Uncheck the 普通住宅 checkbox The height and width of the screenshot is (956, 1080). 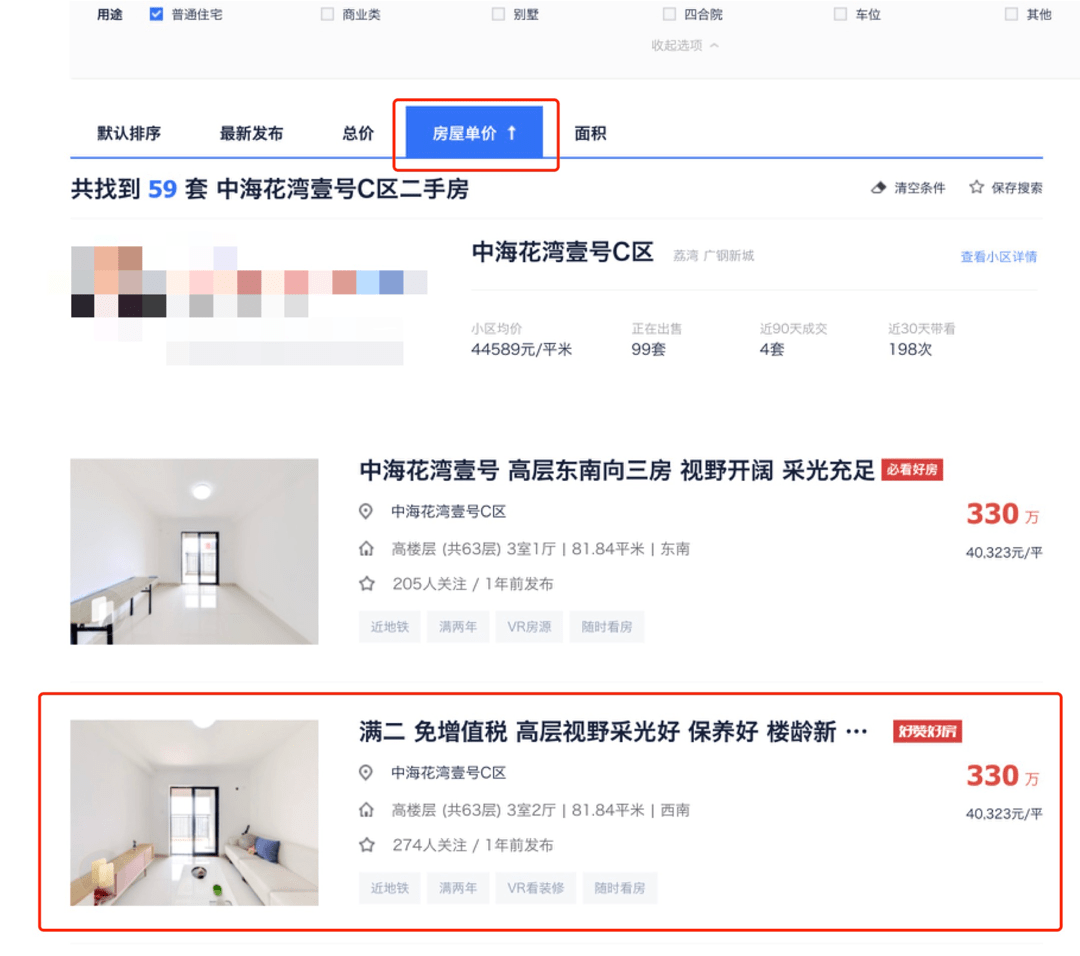[x=156, y=14]
